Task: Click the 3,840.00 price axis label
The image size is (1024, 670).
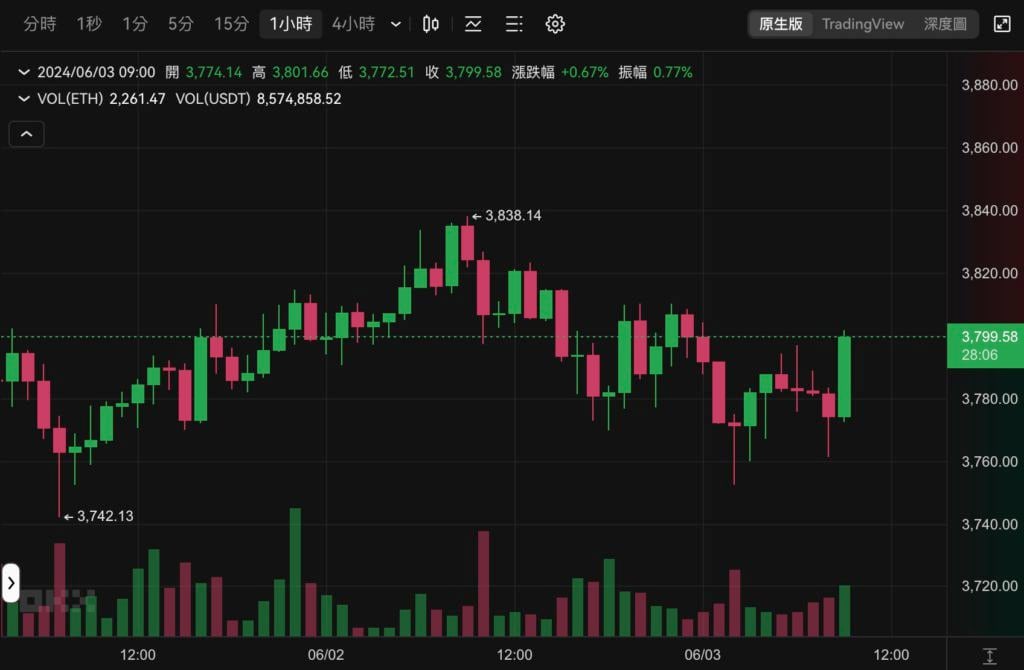Action: [989, 210]
